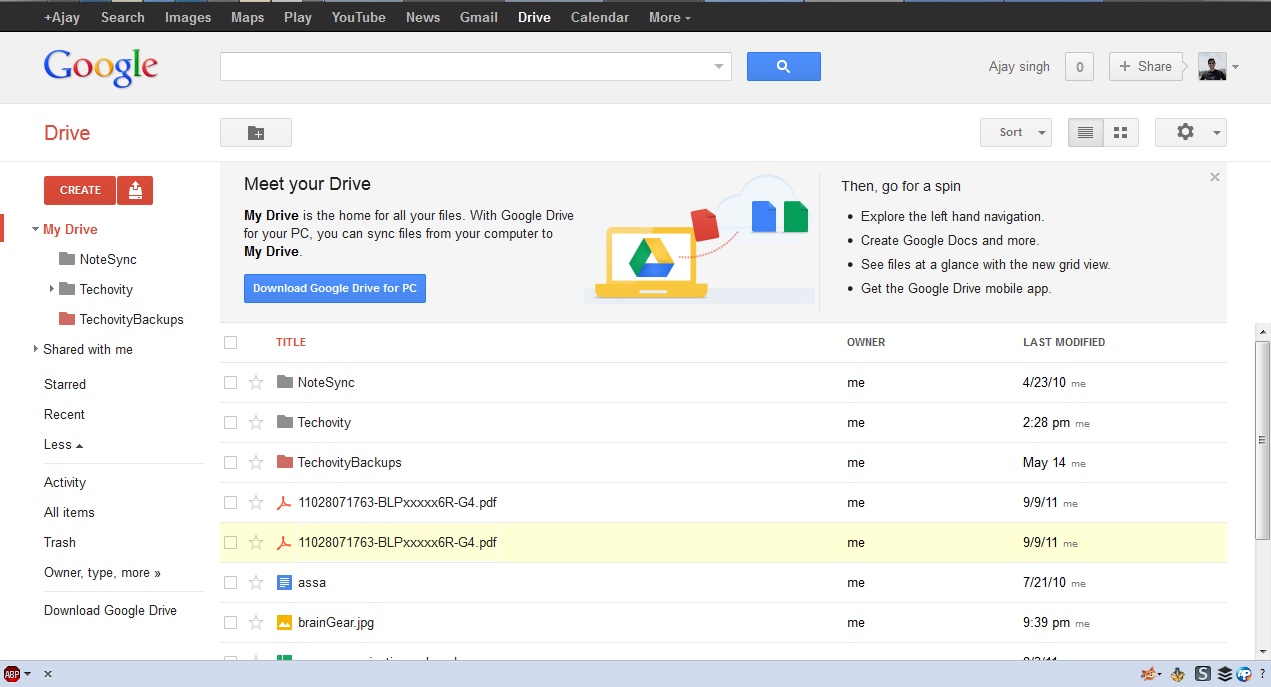Open the settings gear menu
The image size is (1271, 687).
(x=1191, y=132)
